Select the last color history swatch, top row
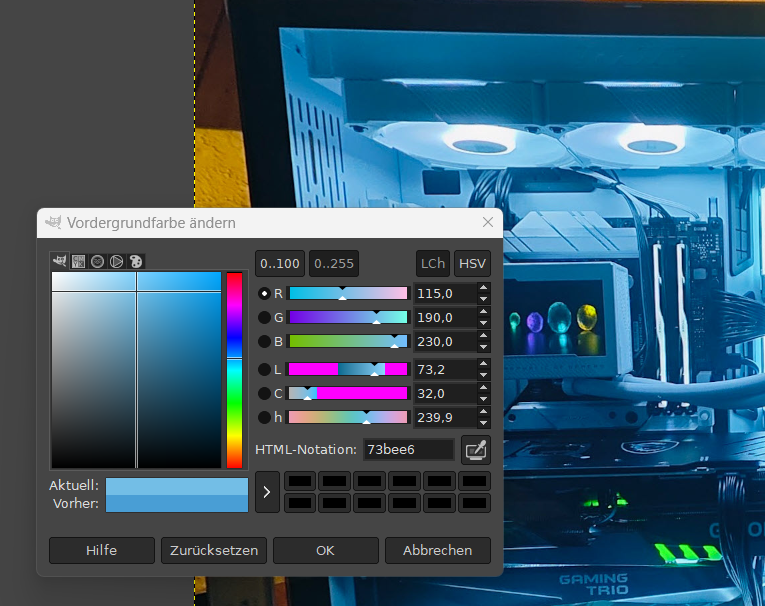Viewport: 765px width, 606px height. coord(474,481)
